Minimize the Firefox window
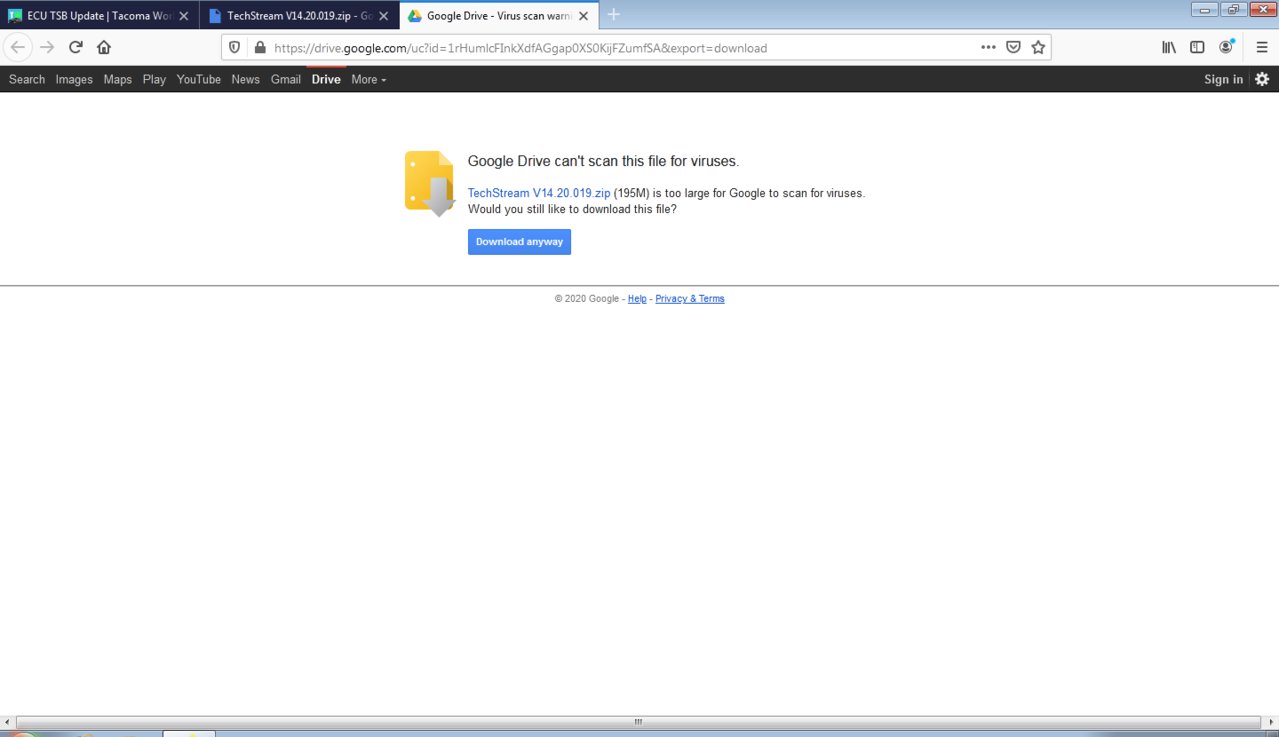Screen dimensions: 1279x737 tap(1205, 9)
